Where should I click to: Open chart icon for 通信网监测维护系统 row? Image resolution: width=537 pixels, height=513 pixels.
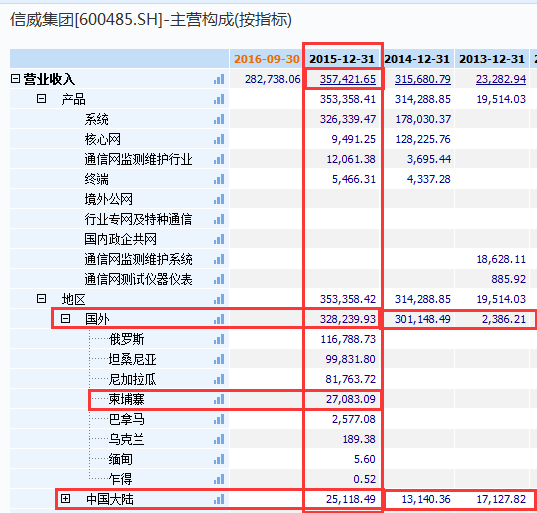click(x=219, y=259)
